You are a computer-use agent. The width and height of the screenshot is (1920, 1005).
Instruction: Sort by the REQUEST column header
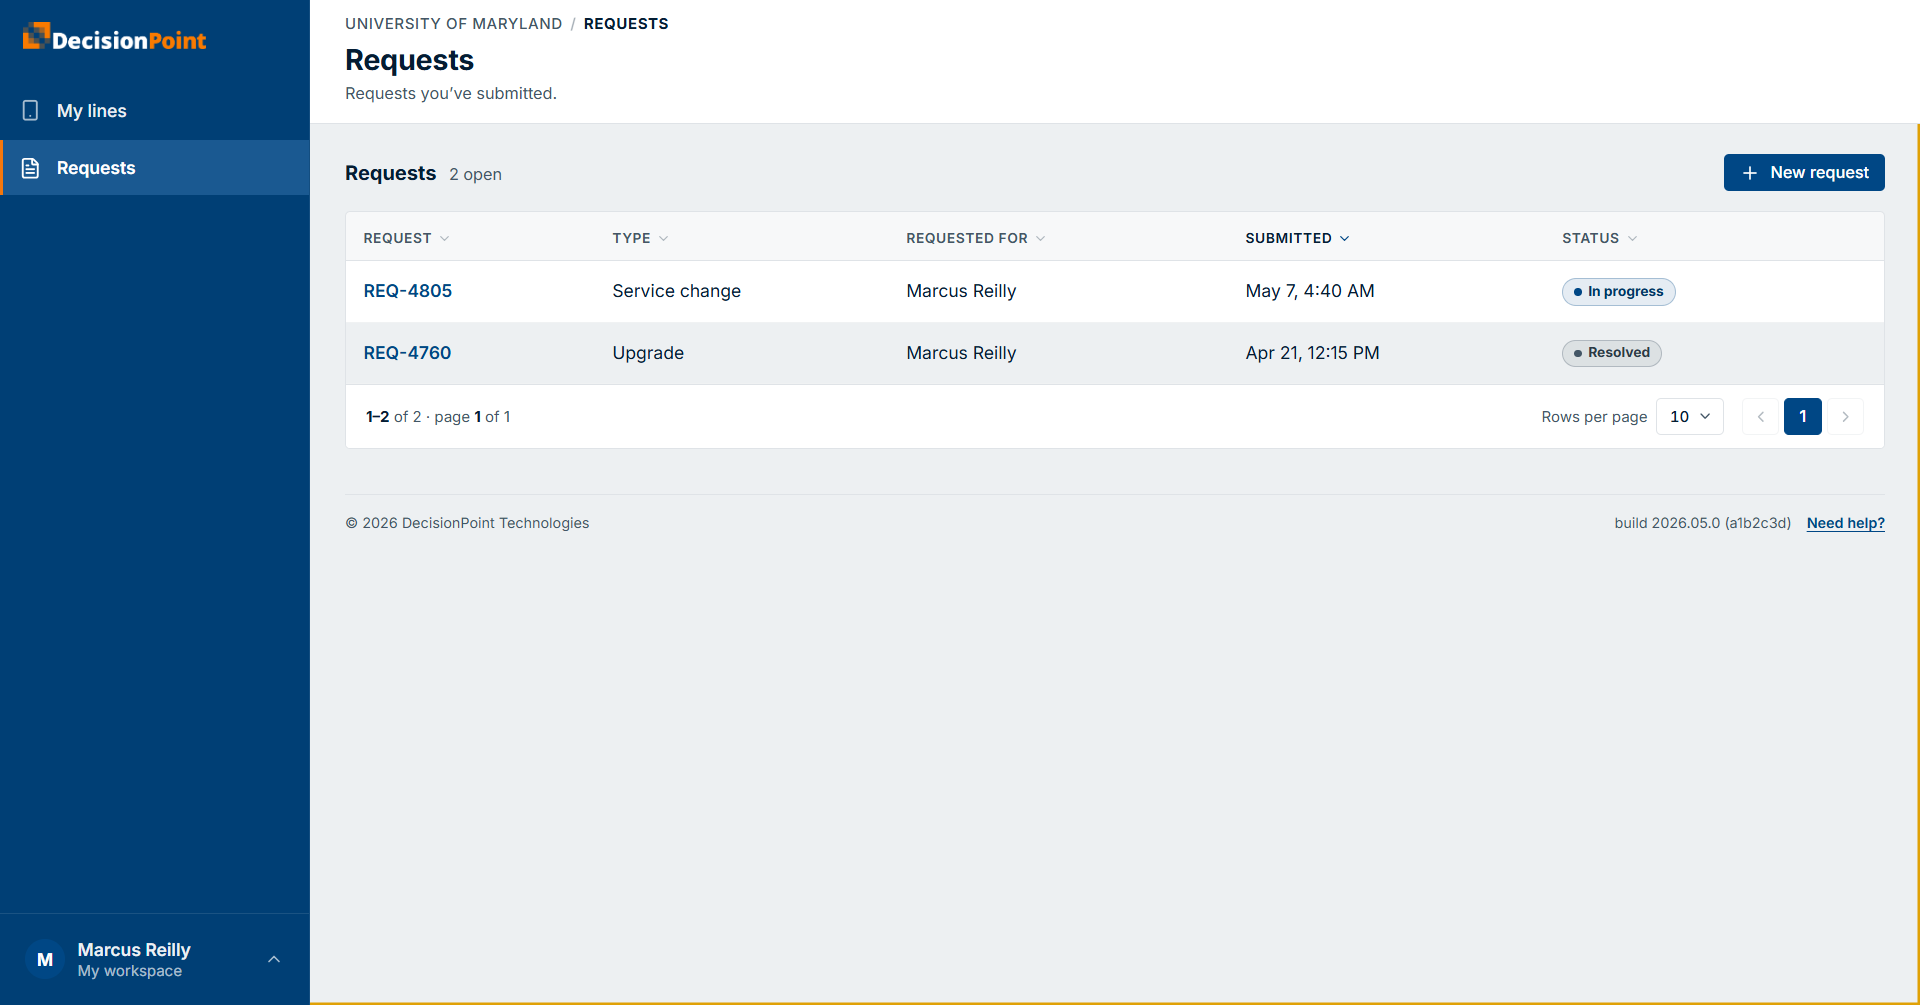406,238
